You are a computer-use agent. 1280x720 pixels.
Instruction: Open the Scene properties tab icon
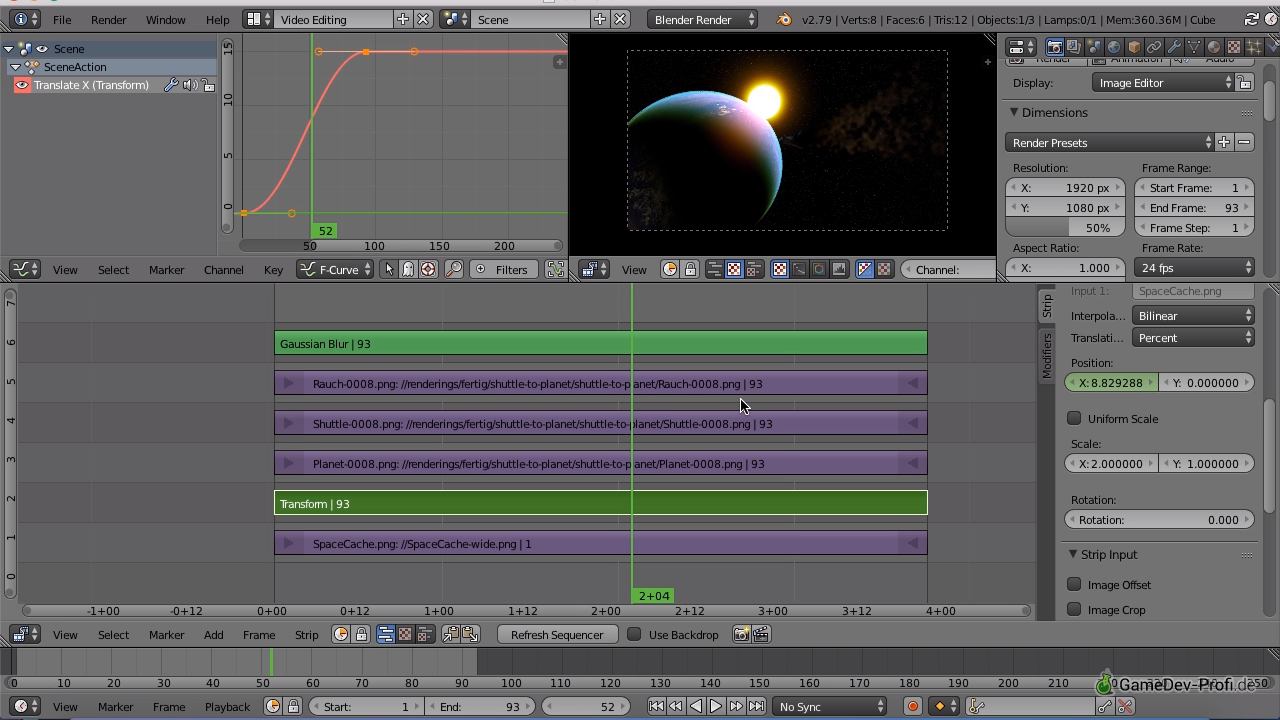tap(1094, 47)
